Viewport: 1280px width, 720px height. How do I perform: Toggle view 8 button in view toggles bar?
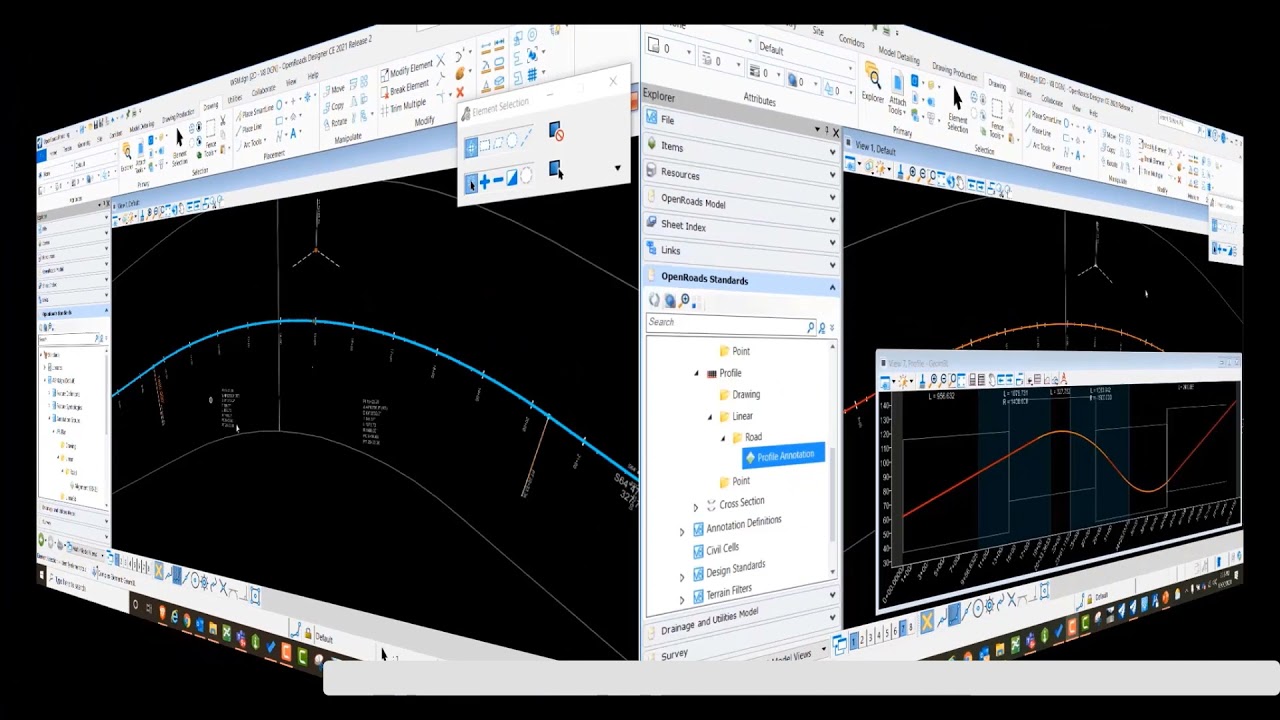pyautogui.click(x=910, y=627)
